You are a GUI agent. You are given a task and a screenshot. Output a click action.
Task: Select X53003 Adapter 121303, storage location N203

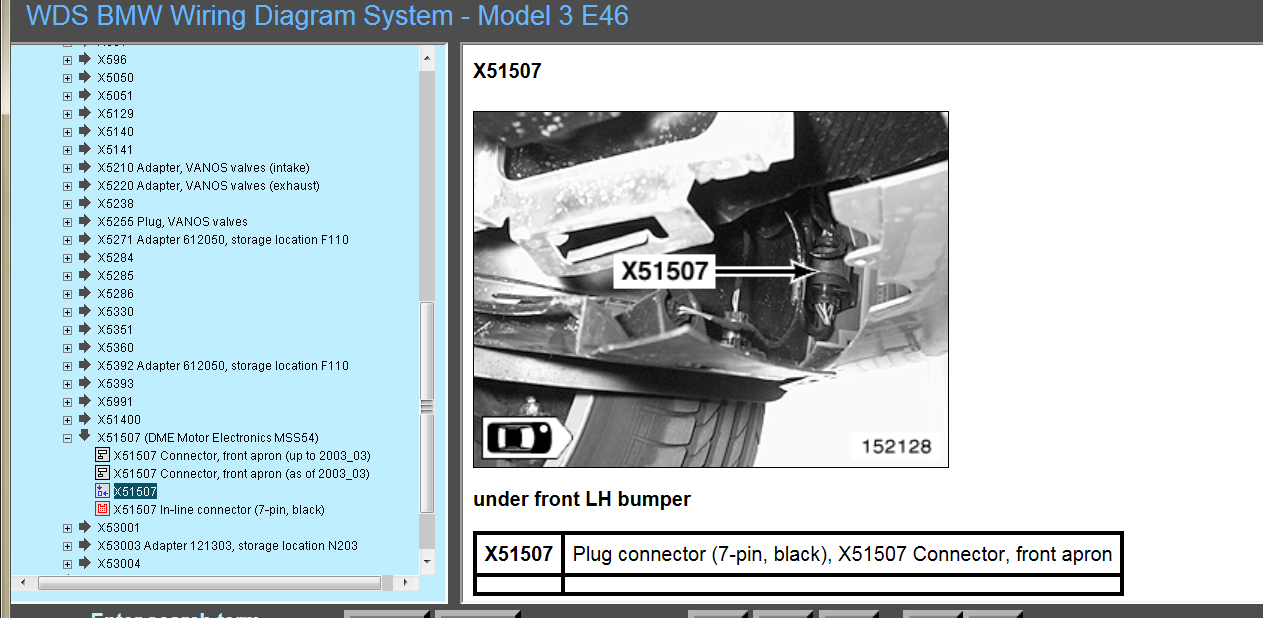(227, 546)
